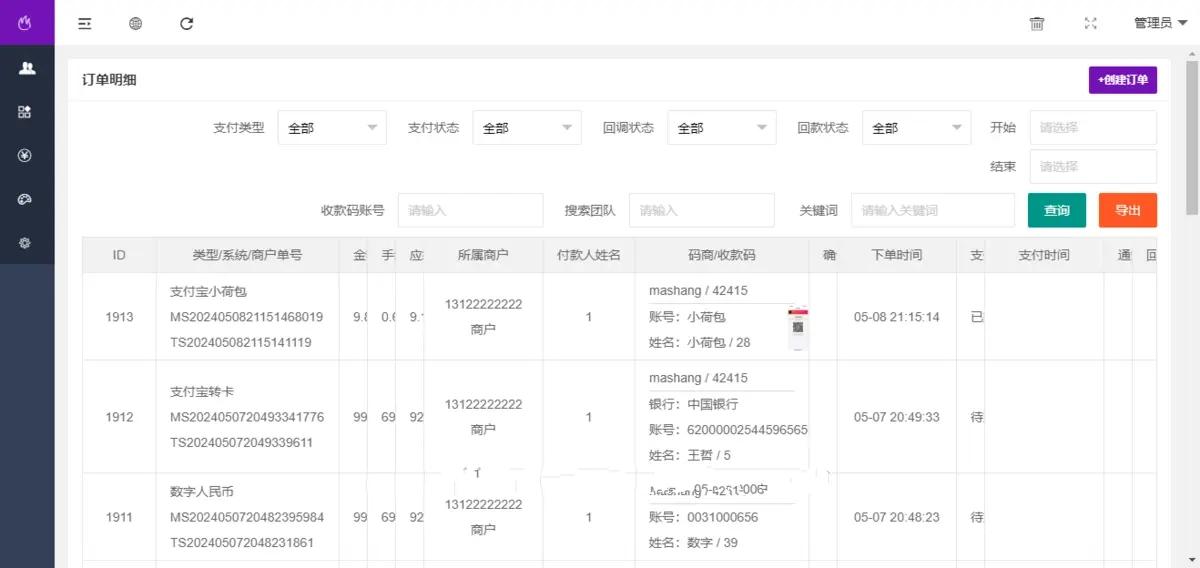Screen dimensions: 1200x568
Task: Click the green 查询 button
Action: pos(1057,210)
